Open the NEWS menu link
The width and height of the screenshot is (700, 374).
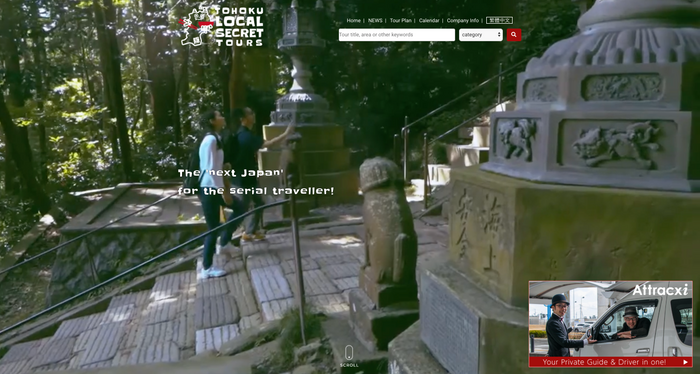pyautogui.click(x=375, y=21)
